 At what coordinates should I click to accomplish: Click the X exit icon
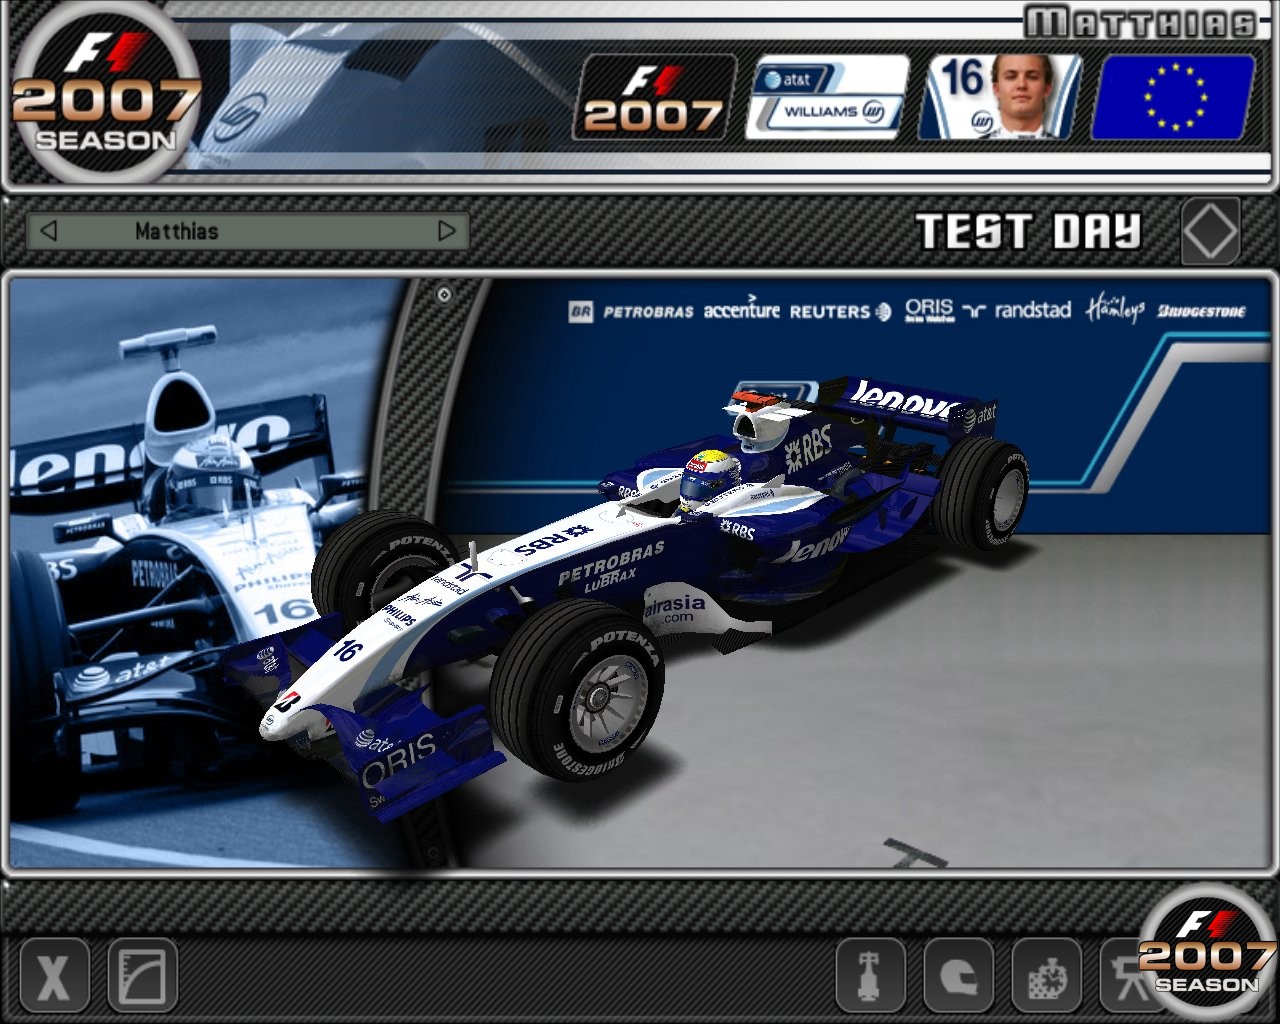[x=54, y=974]
